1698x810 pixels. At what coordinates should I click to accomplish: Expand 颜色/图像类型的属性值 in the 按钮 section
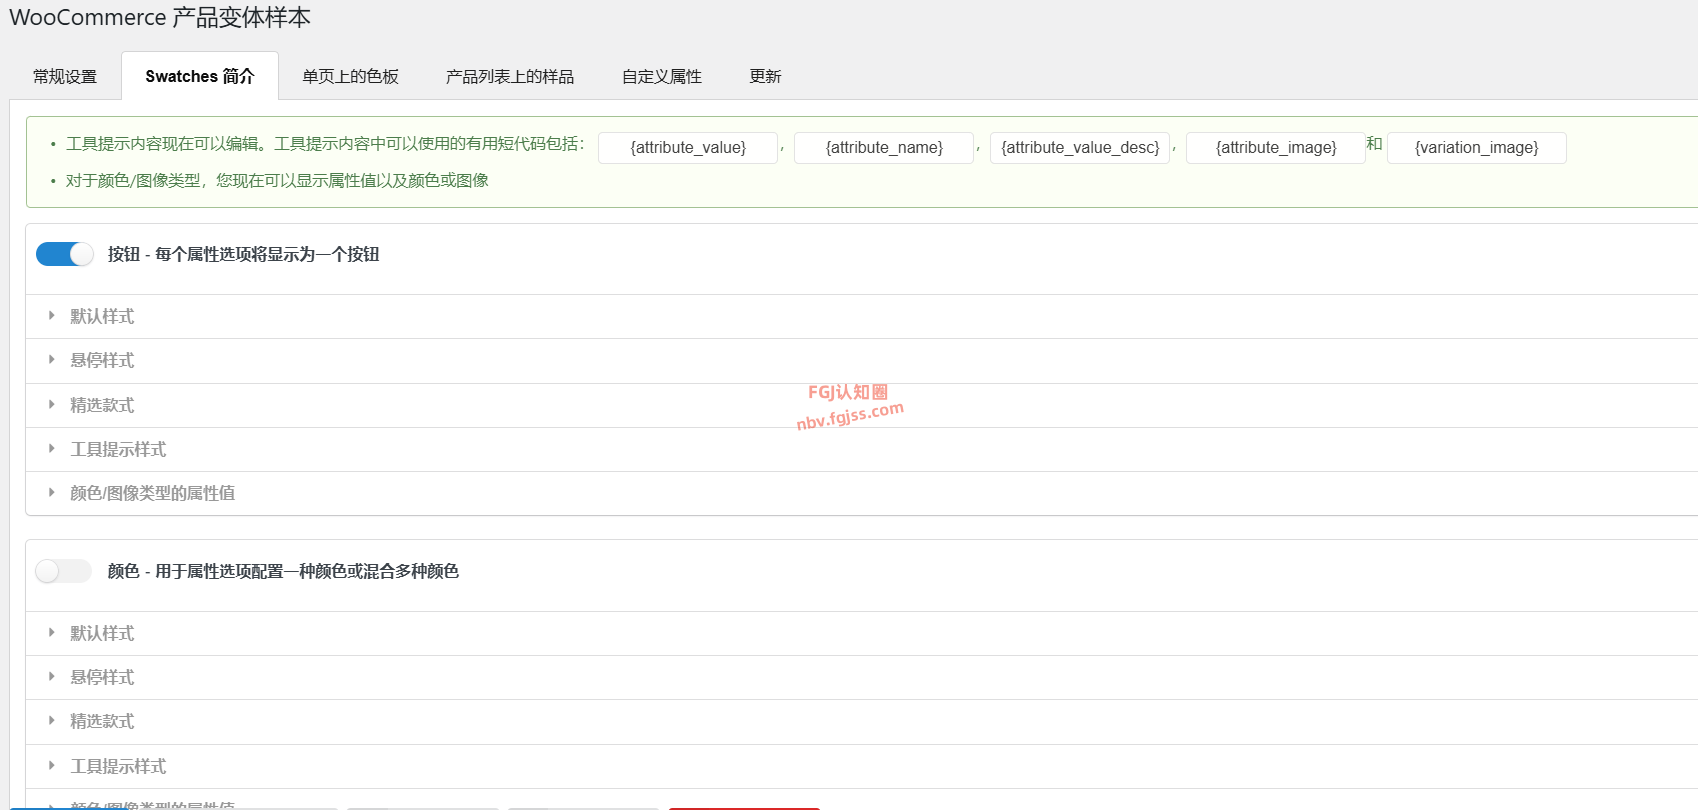pyautogui.click(x=152, y=493)
